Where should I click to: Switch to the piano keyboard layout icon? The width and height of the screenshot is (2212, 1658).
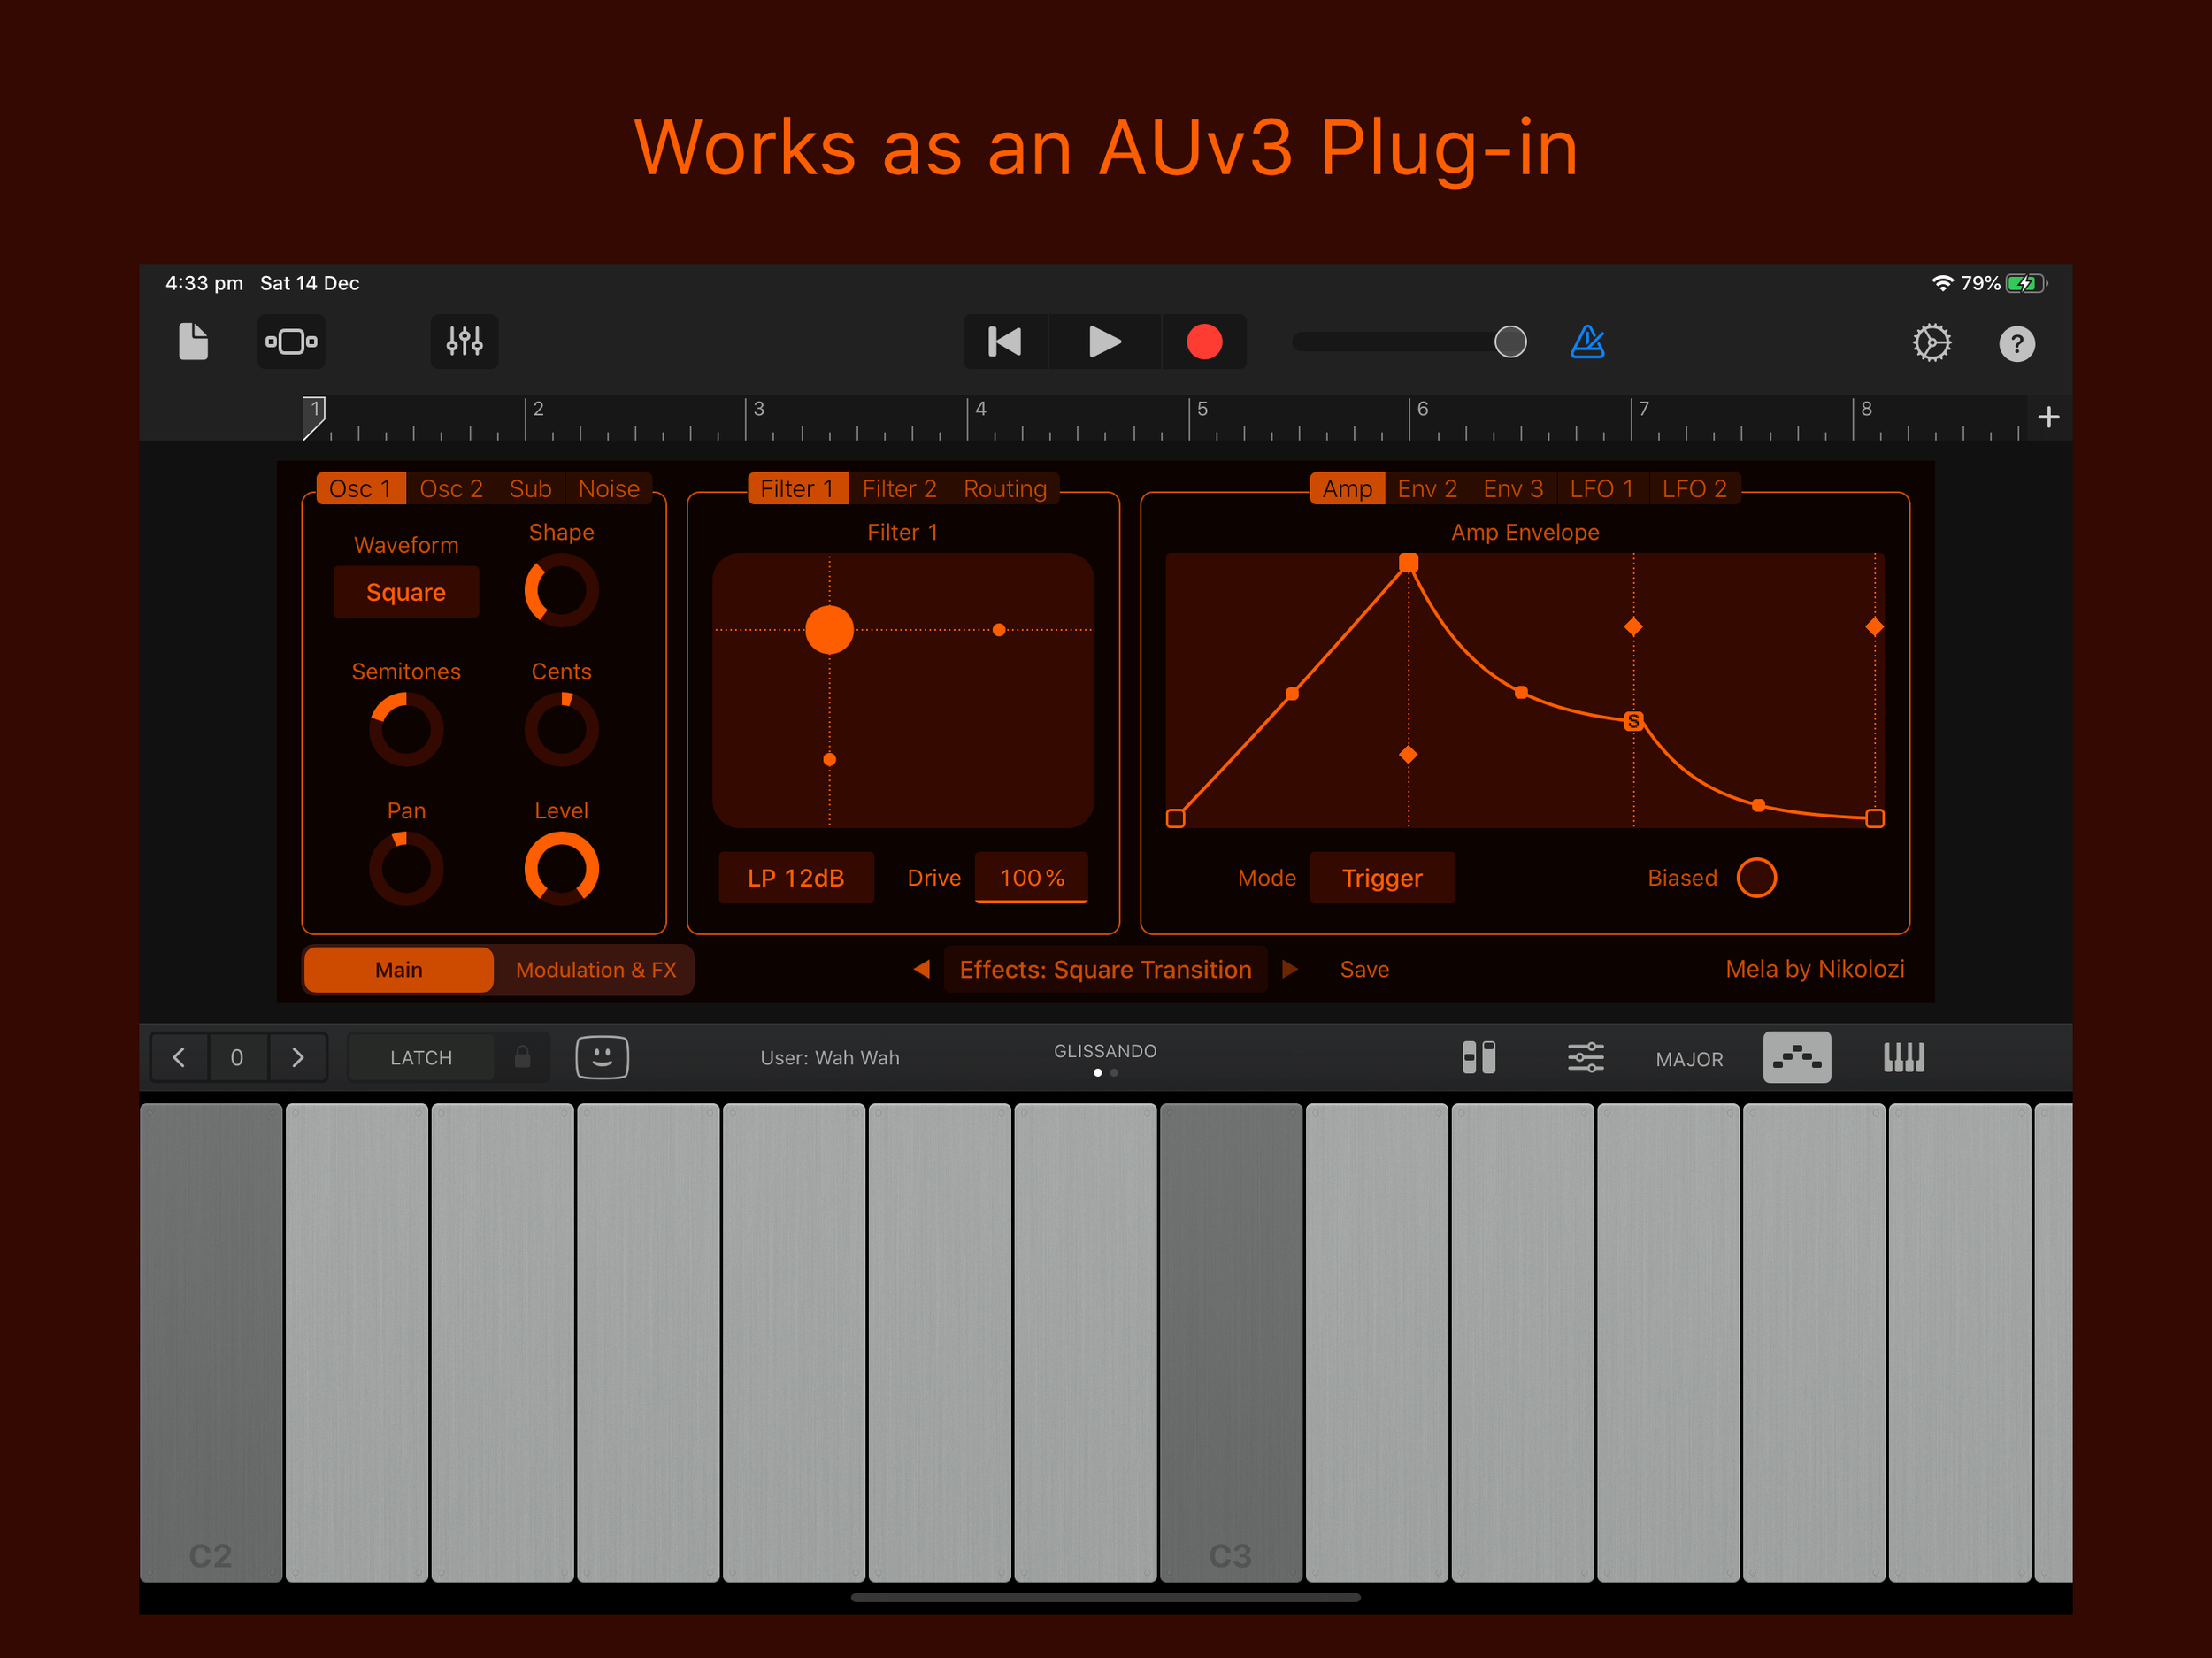(1903, 1057)
